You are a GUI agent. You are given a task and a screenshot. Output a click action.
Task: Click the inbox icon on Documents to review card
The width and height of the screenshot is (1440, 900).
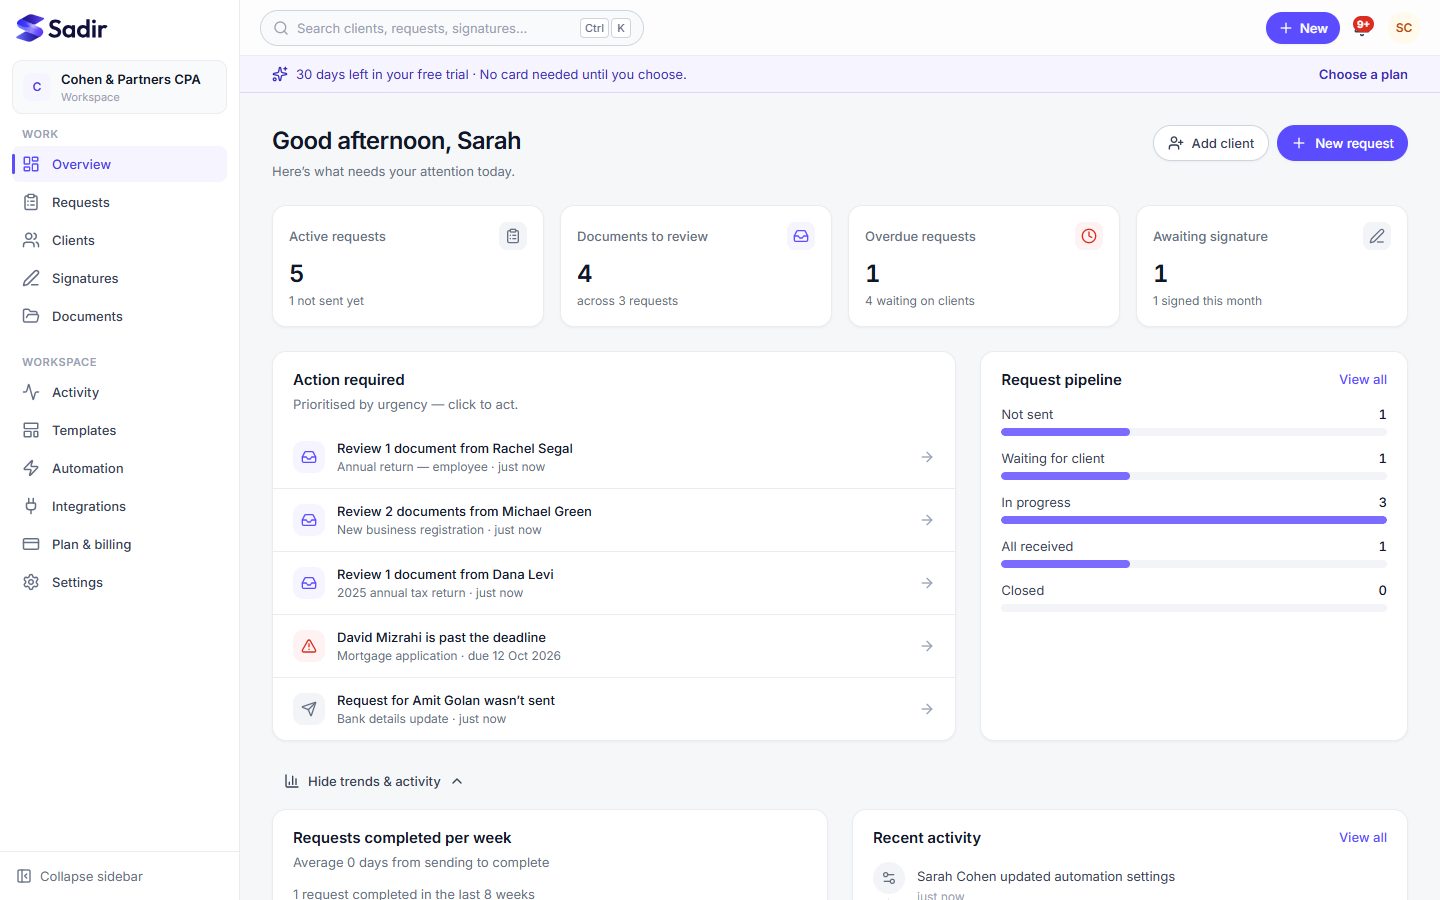click(801, 236)
